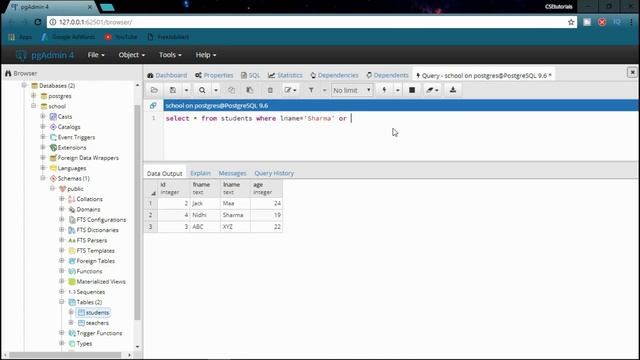Bookmark page with star icon
Viewport: 640px width, 360px height.
(571, 22)
